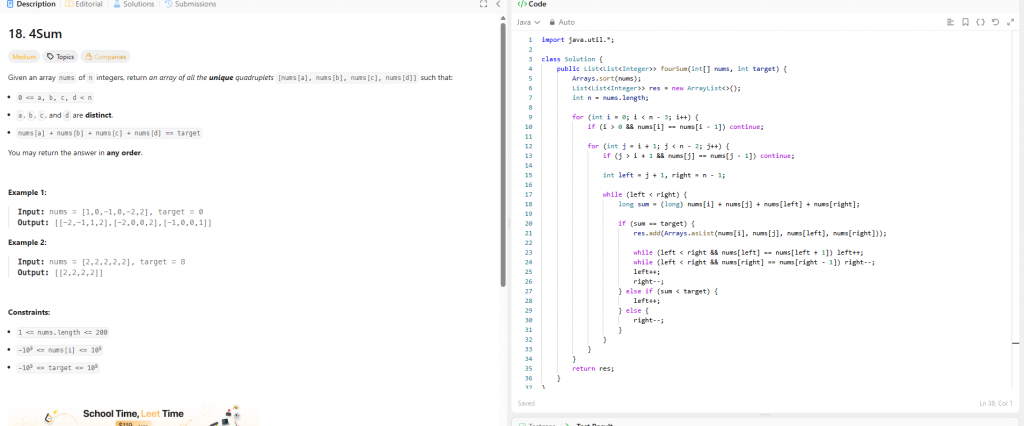Click the School Time Leet Time banner

[x=133, y=416]
